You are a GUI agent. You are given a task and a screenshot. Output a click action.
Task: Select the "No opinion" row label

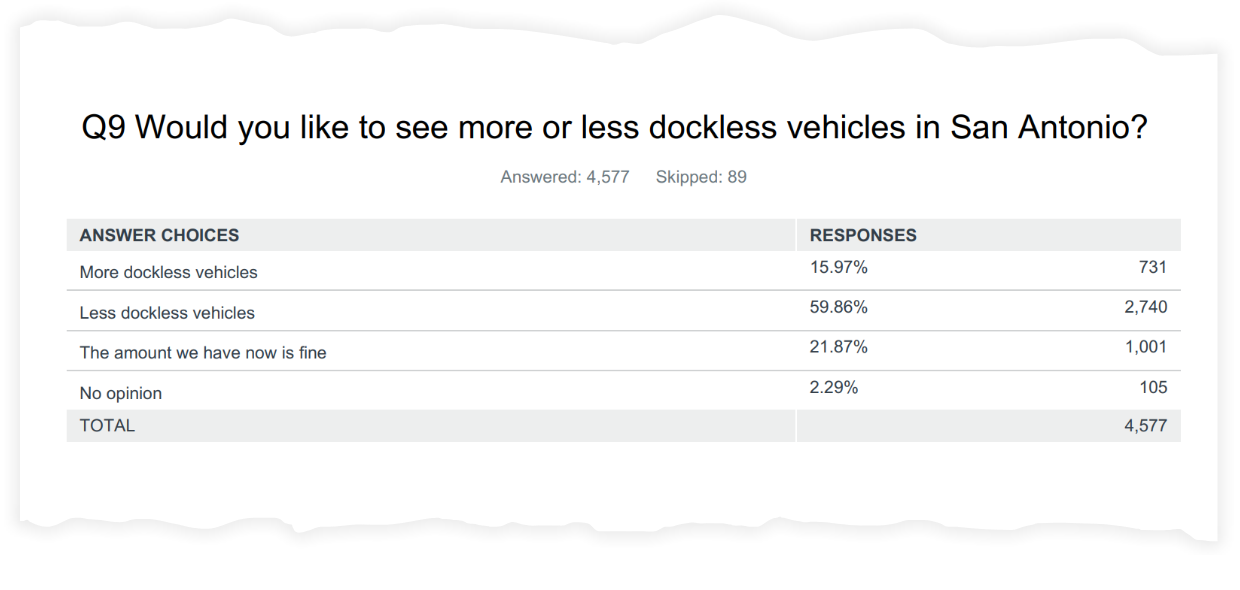[x=120, y=393]
